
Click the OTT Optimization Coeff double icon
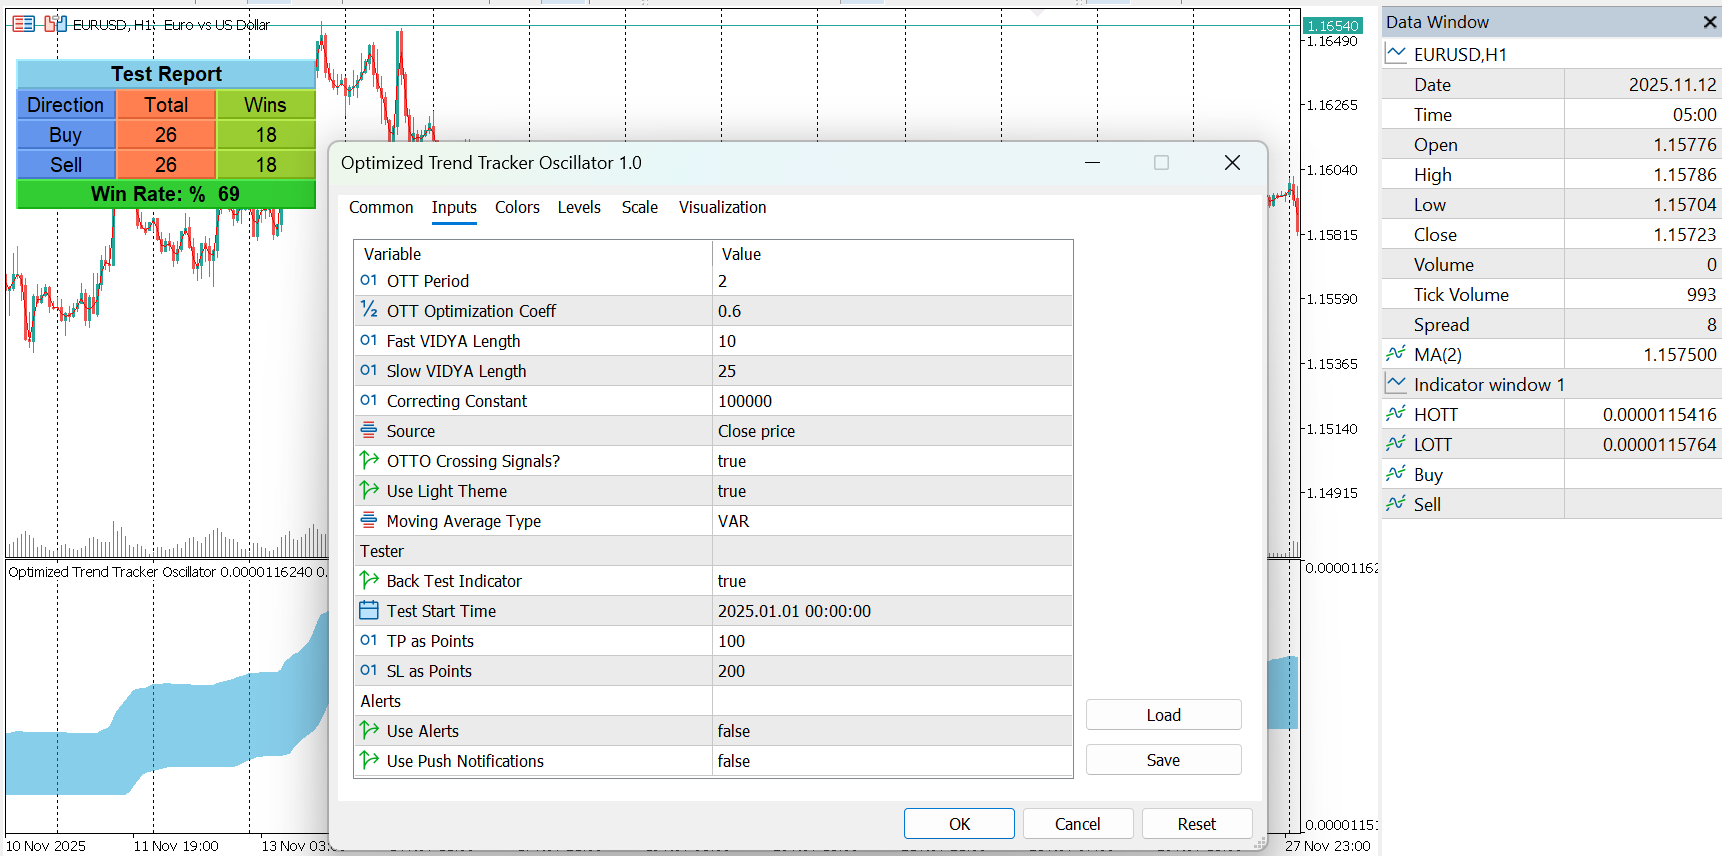(x=369, y=310)
